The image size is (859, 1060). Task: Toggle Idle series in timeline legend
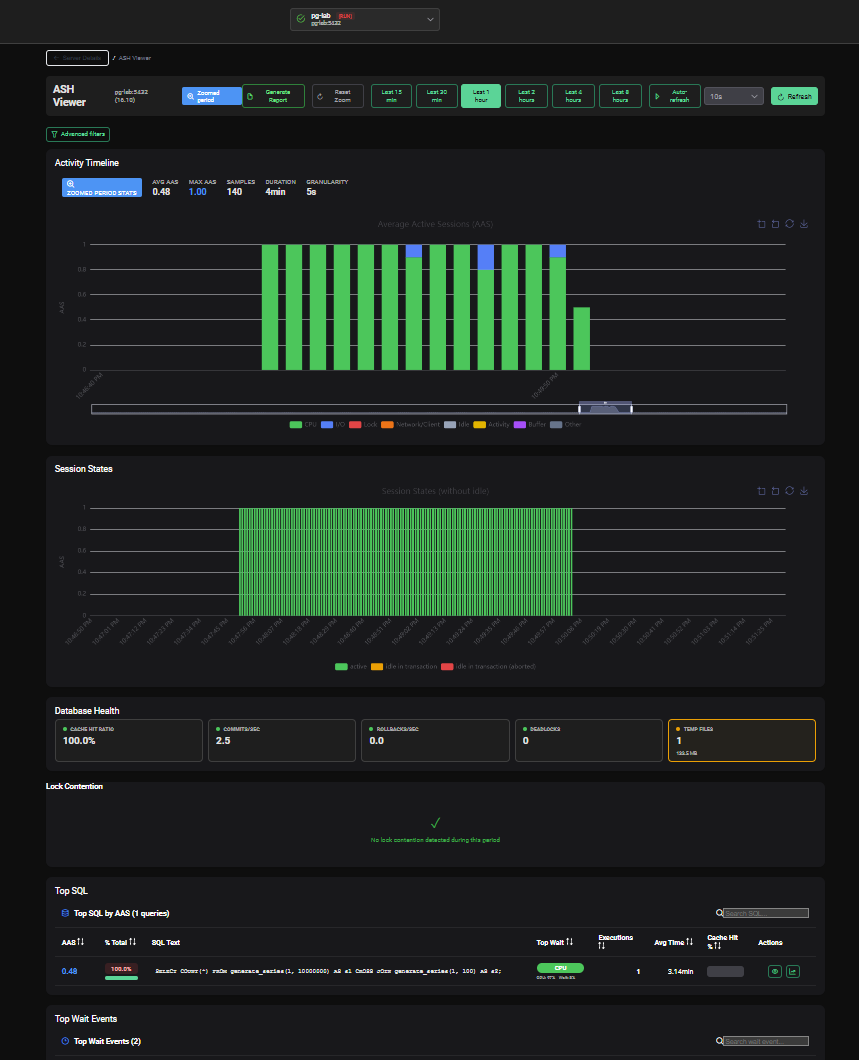point(456,425)
